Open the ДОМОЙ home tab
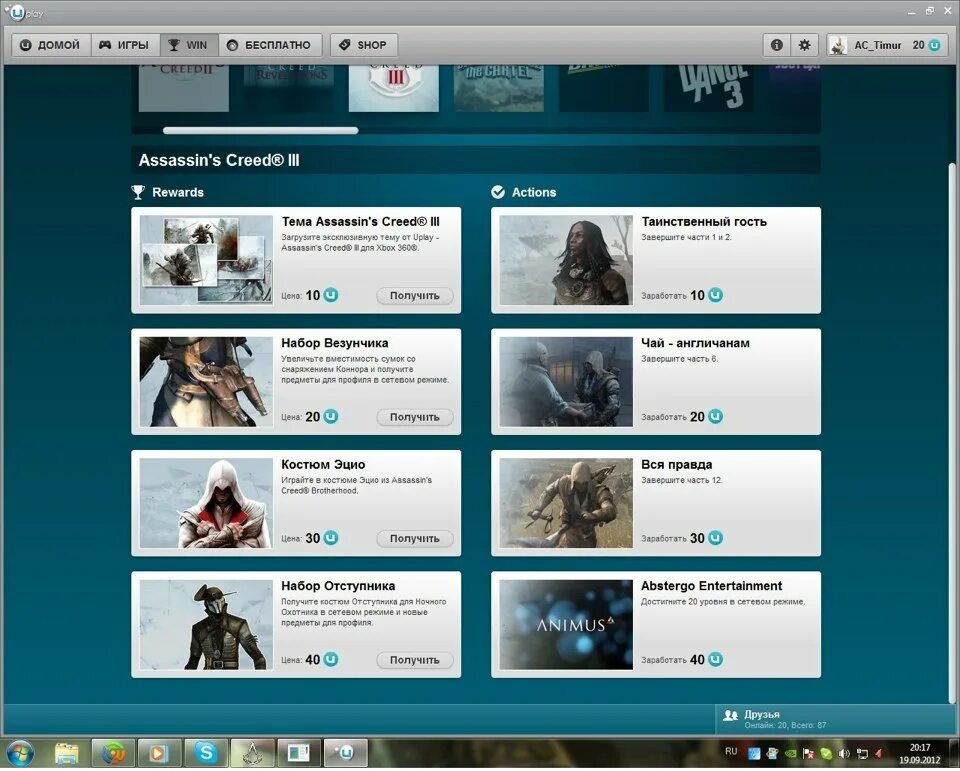 [x=51, y=45]
